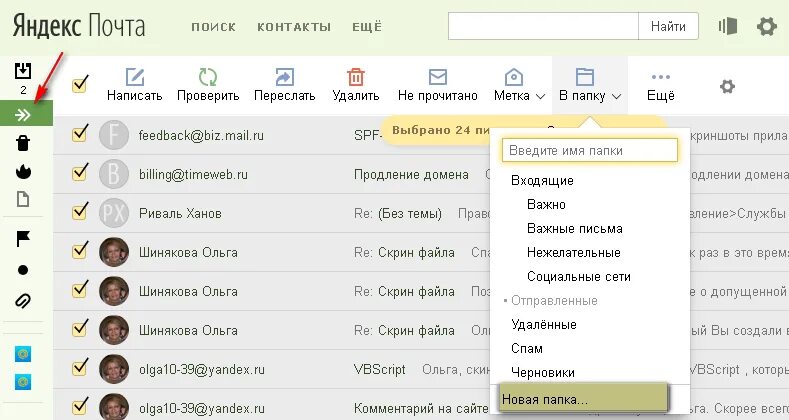Focus the Введите имя папки input field

click(x=590, y=150)
